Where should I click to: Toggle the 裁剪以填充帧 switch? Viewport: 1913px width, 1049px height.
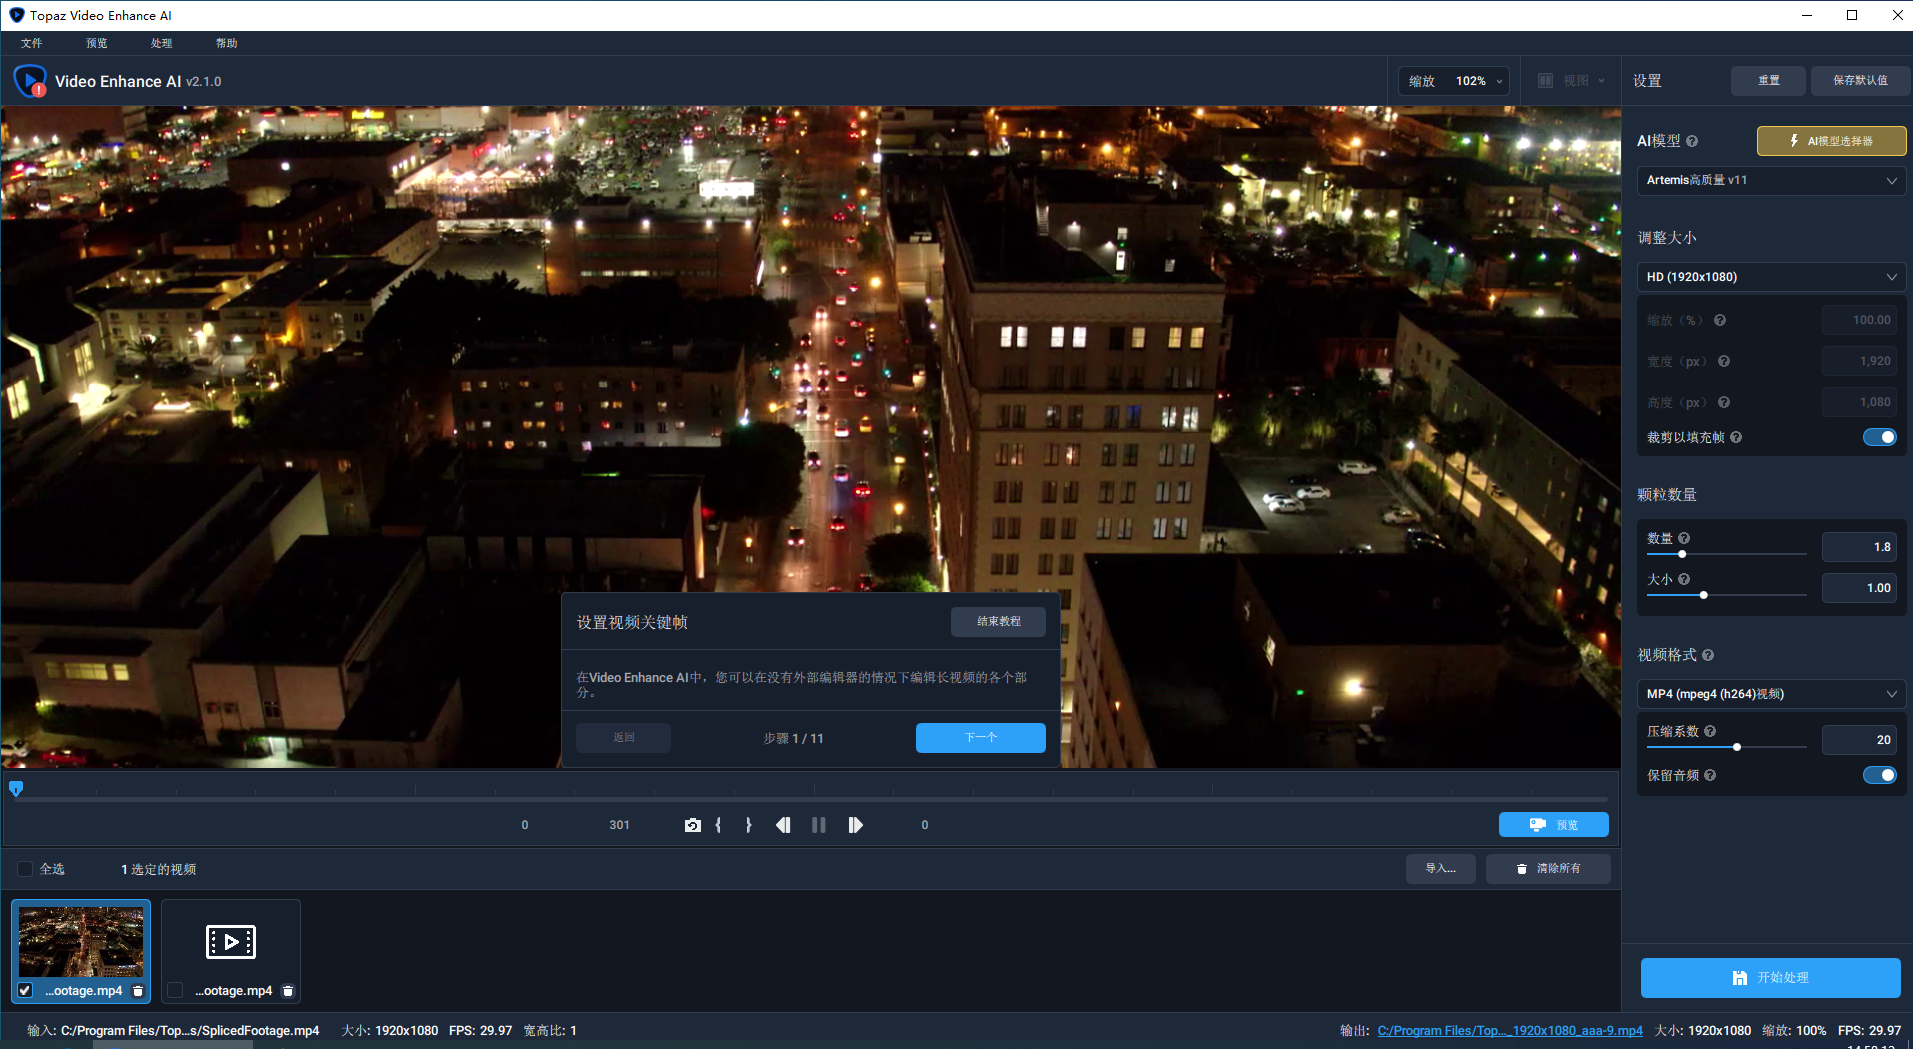coord(1880,437)
